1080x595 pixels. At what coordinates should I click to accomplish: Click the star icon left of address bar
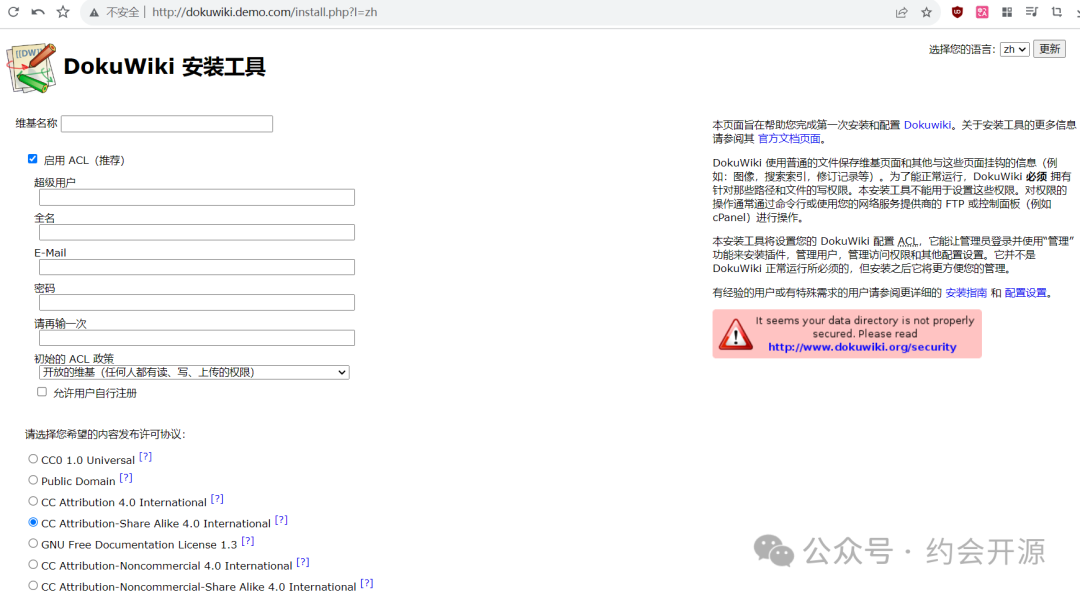pos(63,12)
